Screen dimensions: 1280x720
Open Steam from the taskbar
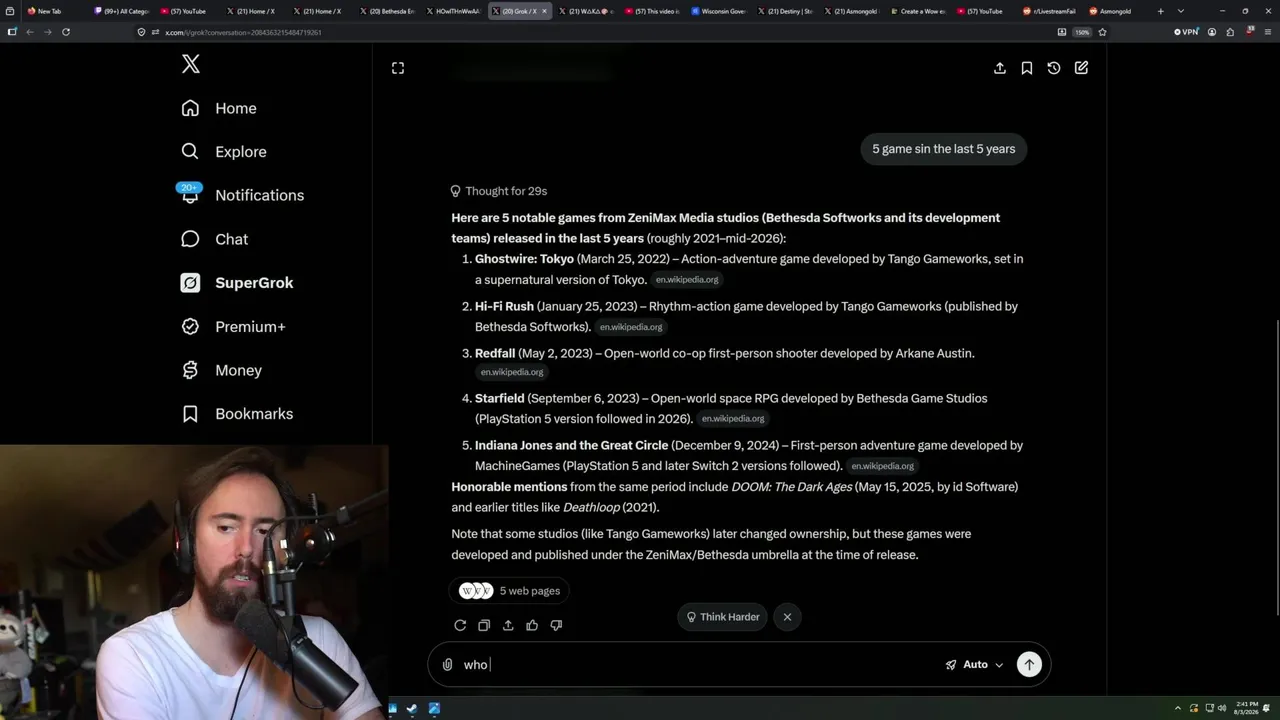[x=412, y=709]
